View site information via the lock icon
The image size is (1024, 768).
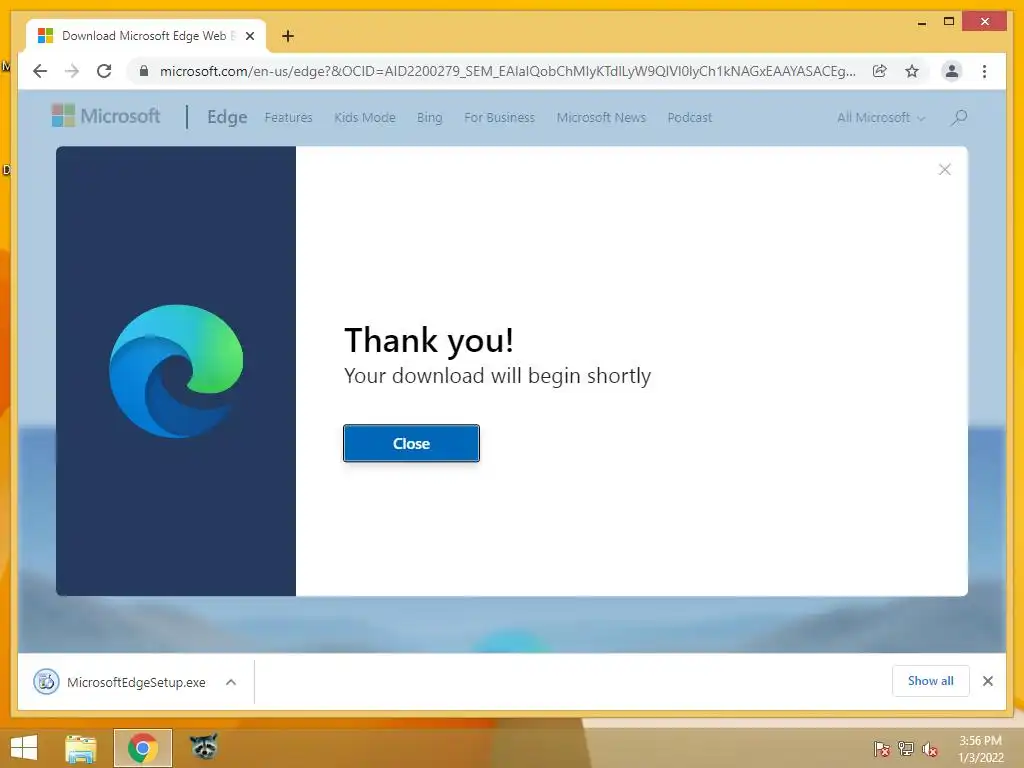coord(144,71)
